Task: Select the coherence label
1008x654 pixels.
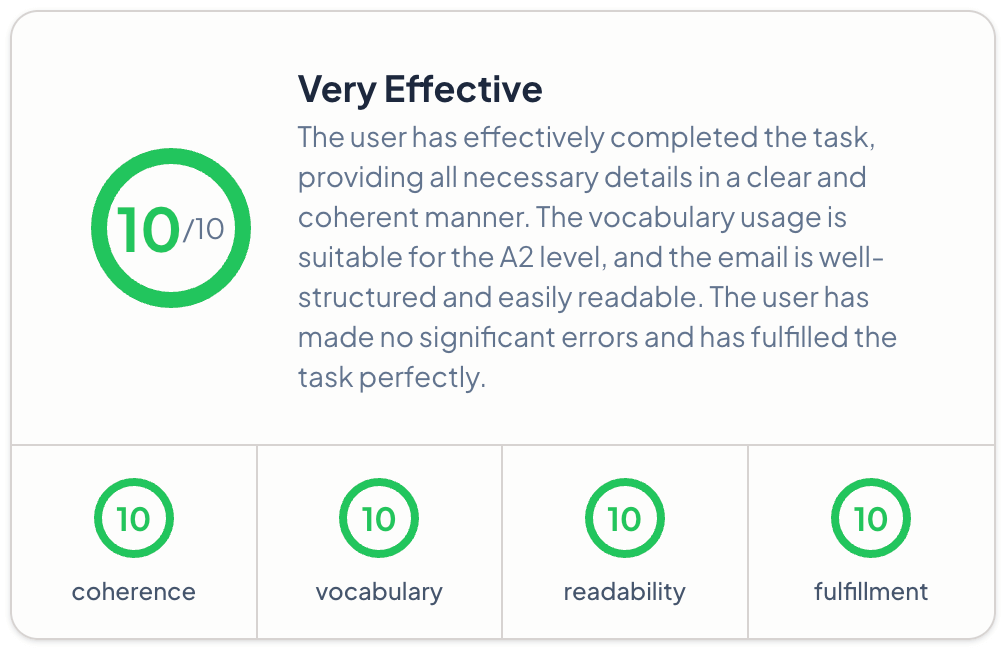Action: tap(134, 592)
